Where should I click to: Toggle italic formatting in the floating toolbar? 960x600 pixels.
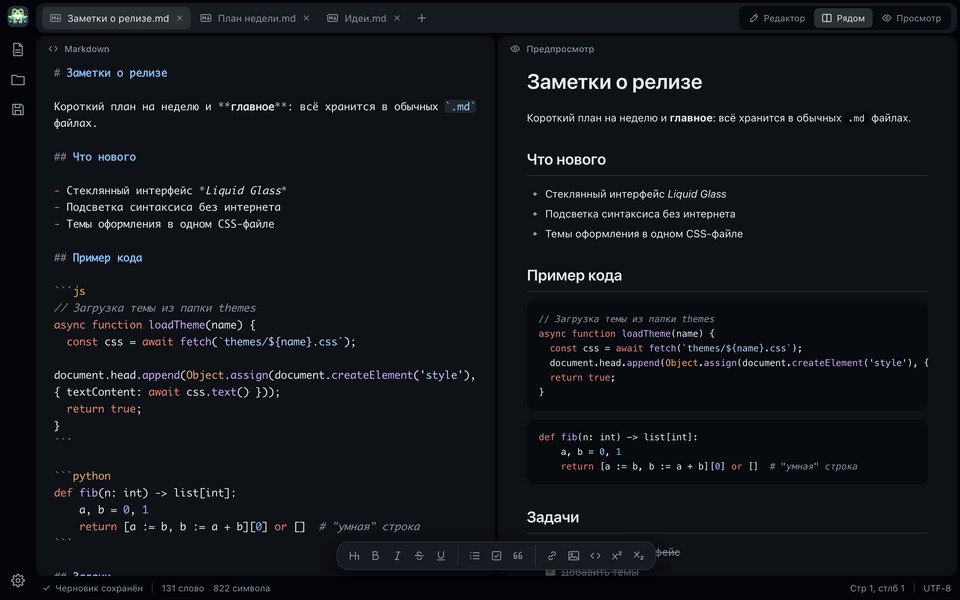coord(397,556)
